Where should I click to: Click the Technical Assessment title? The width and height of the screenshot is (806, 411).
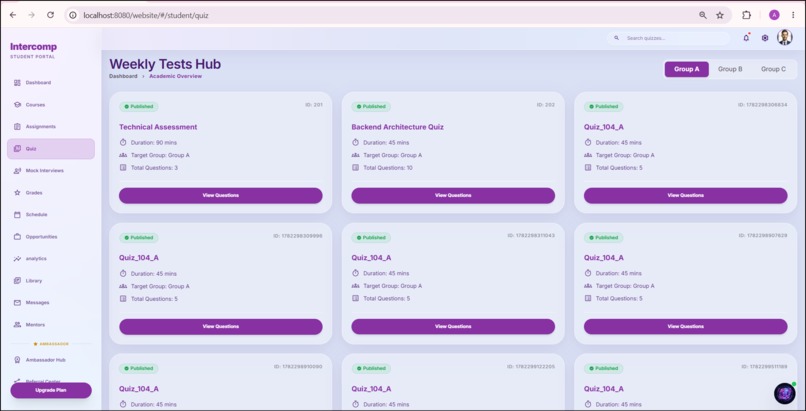click(x=158, y=127)
